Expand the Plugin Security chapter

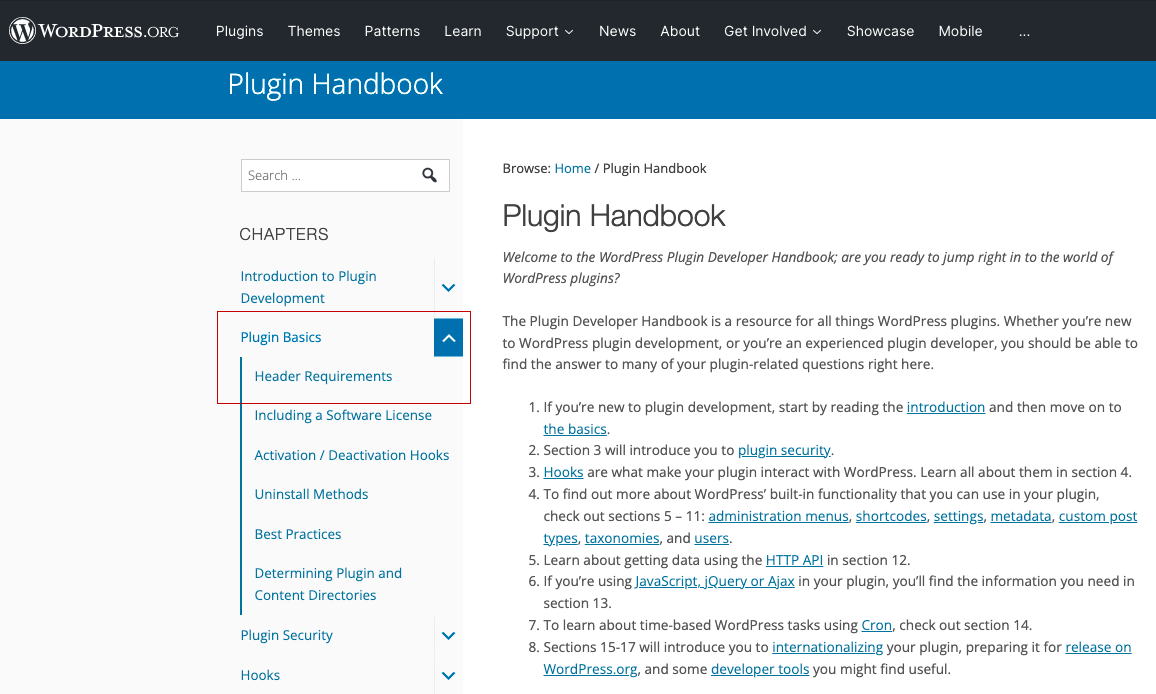(x=448, y=635)
